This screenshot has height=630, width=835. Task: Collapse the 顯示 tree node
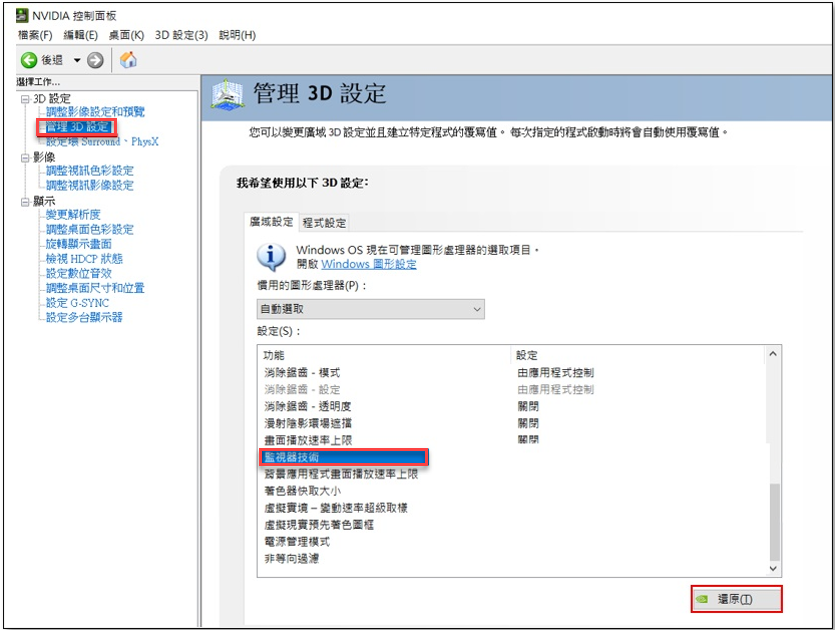(x=24, y=202)
